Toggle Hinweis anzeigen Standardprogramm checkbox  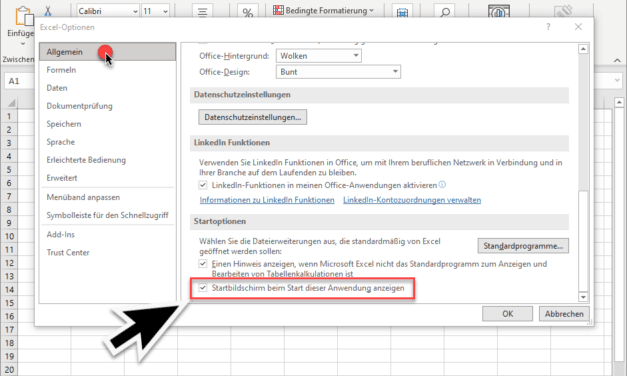(x=203, y=264)
